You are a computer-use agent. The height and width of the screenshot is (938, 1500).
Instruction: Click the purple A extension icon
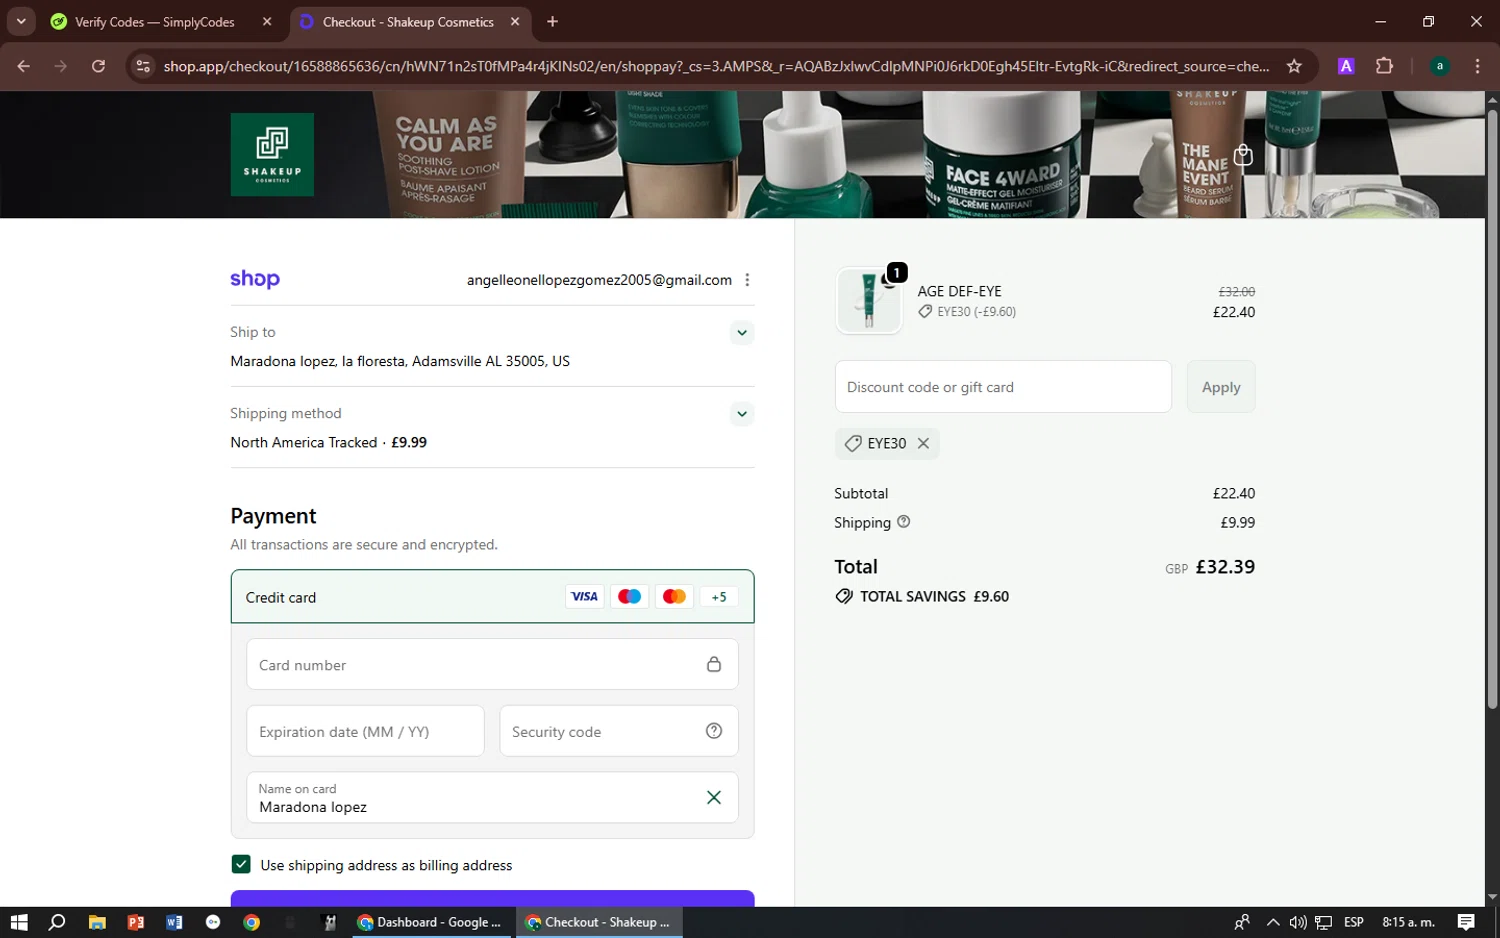[1346, 66]
